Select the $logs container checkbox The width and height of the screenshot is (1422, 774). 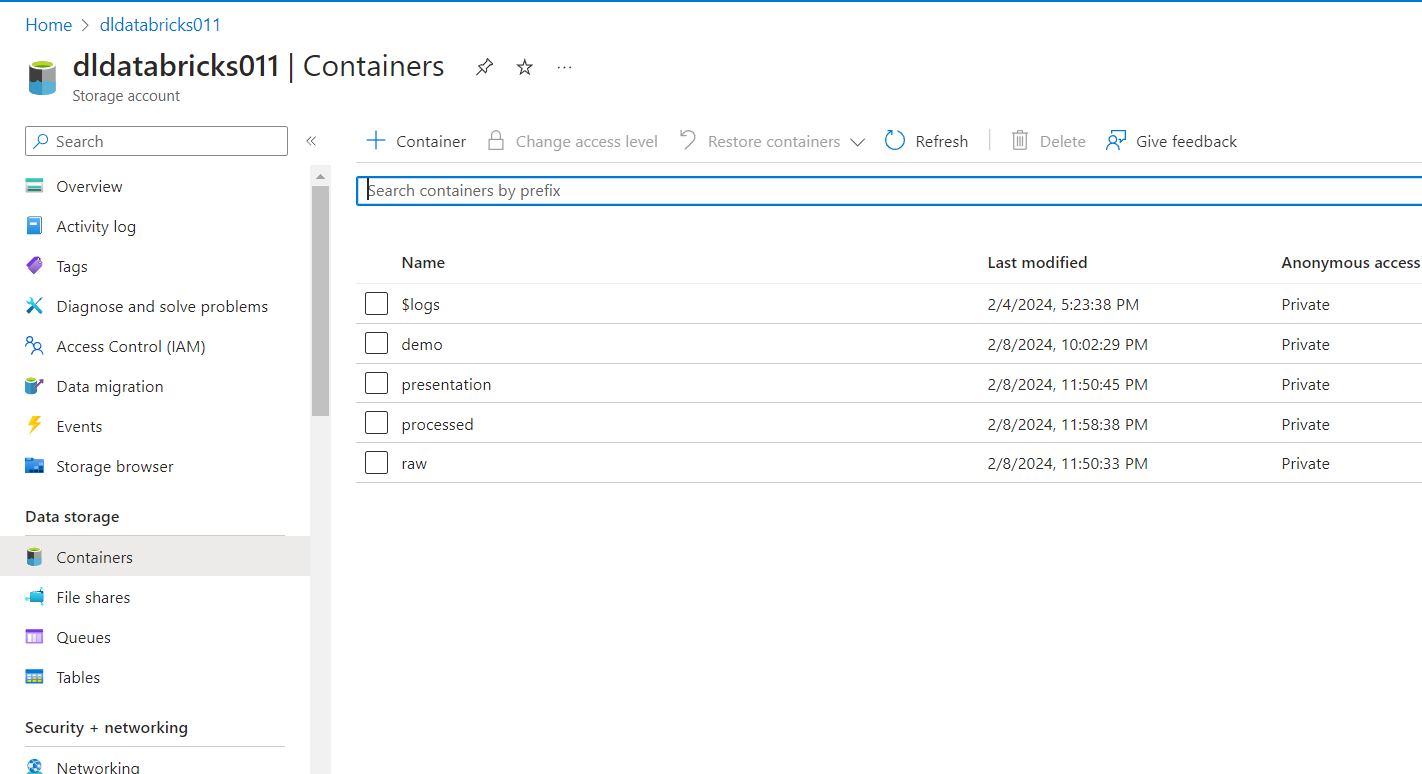(x=376, y=303)
